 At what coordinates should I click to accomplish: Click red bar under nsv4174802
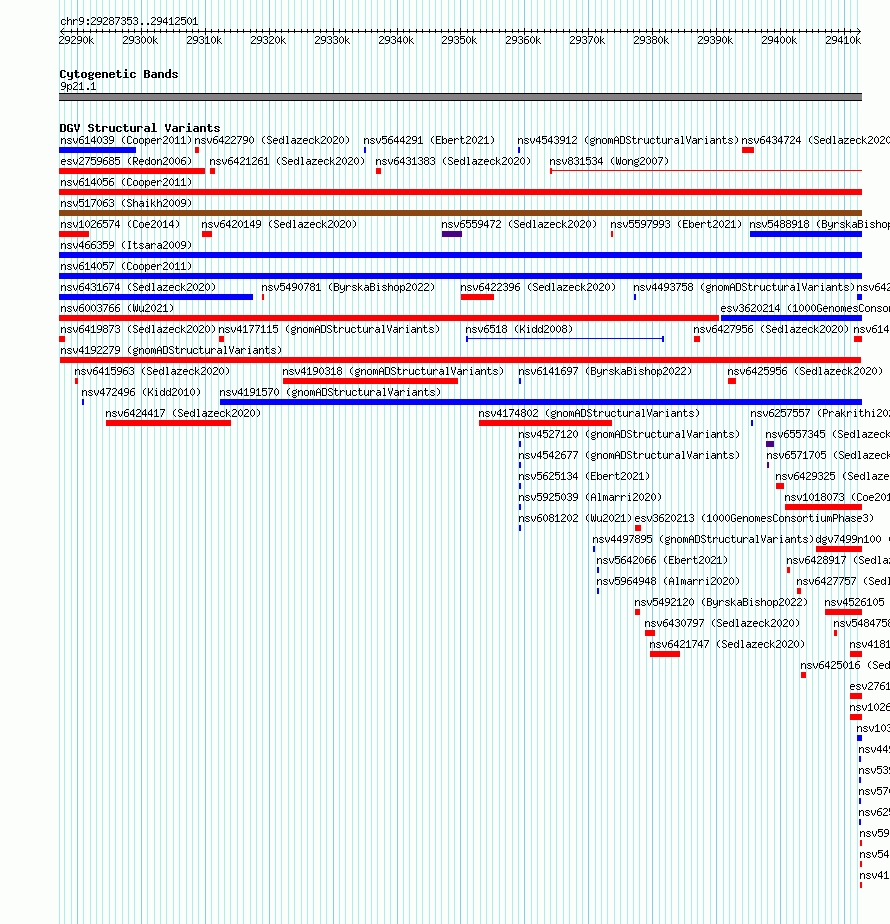(x=546, y=423)
